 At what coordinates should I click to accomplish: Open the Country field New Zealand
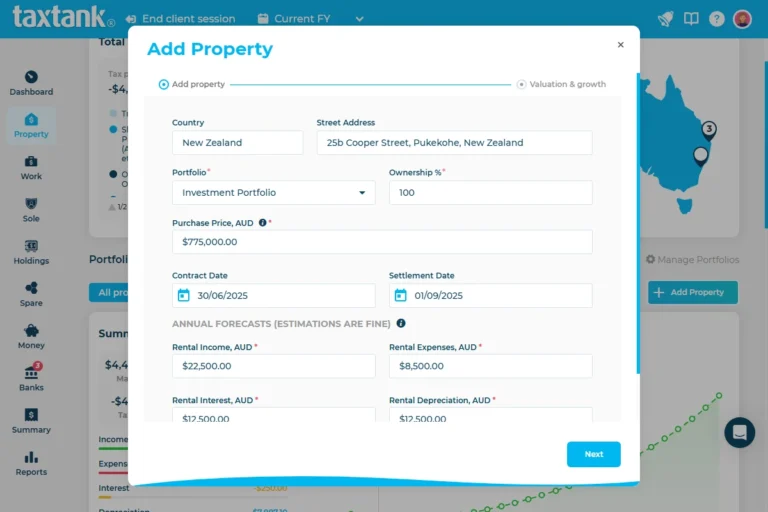[238, 143]
